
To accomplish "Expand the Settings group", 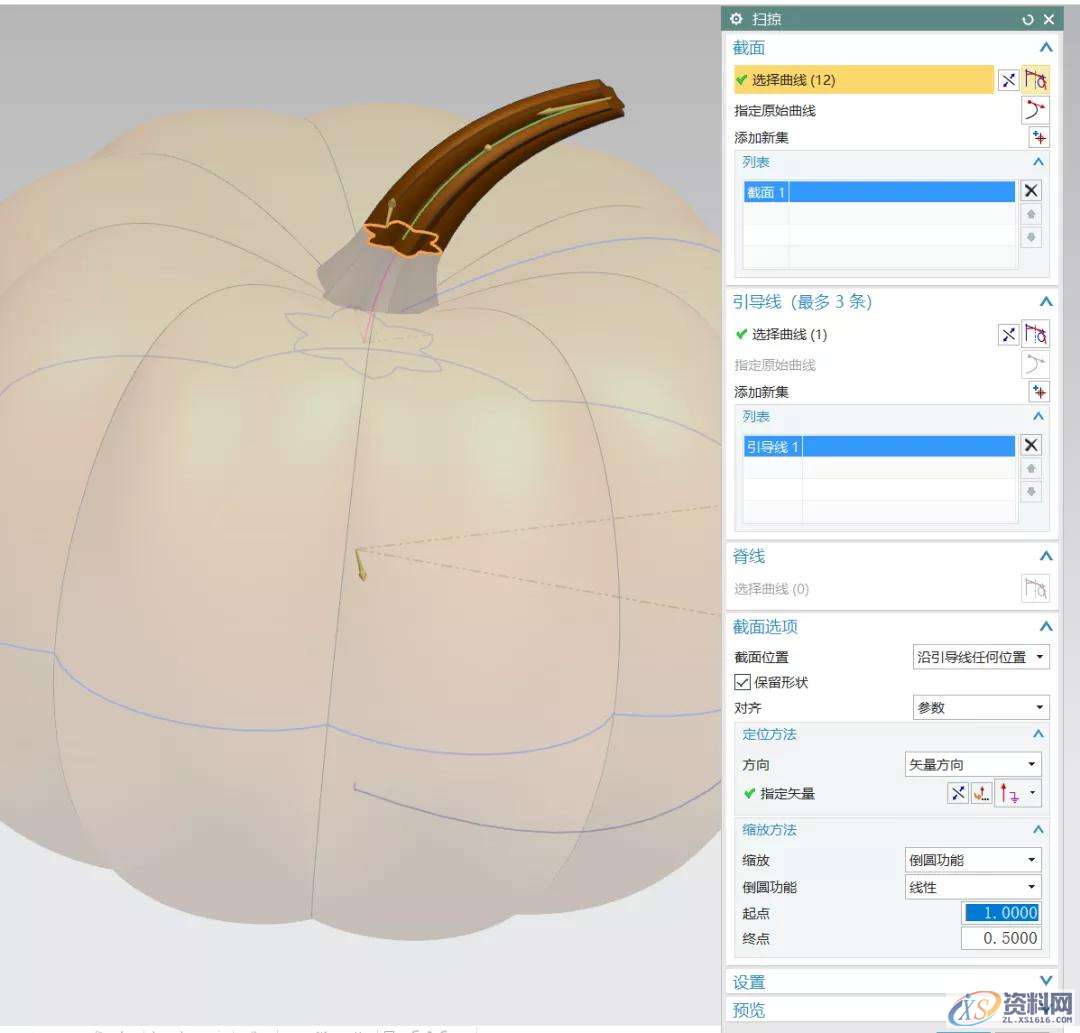I will [x=1046, y=981].
